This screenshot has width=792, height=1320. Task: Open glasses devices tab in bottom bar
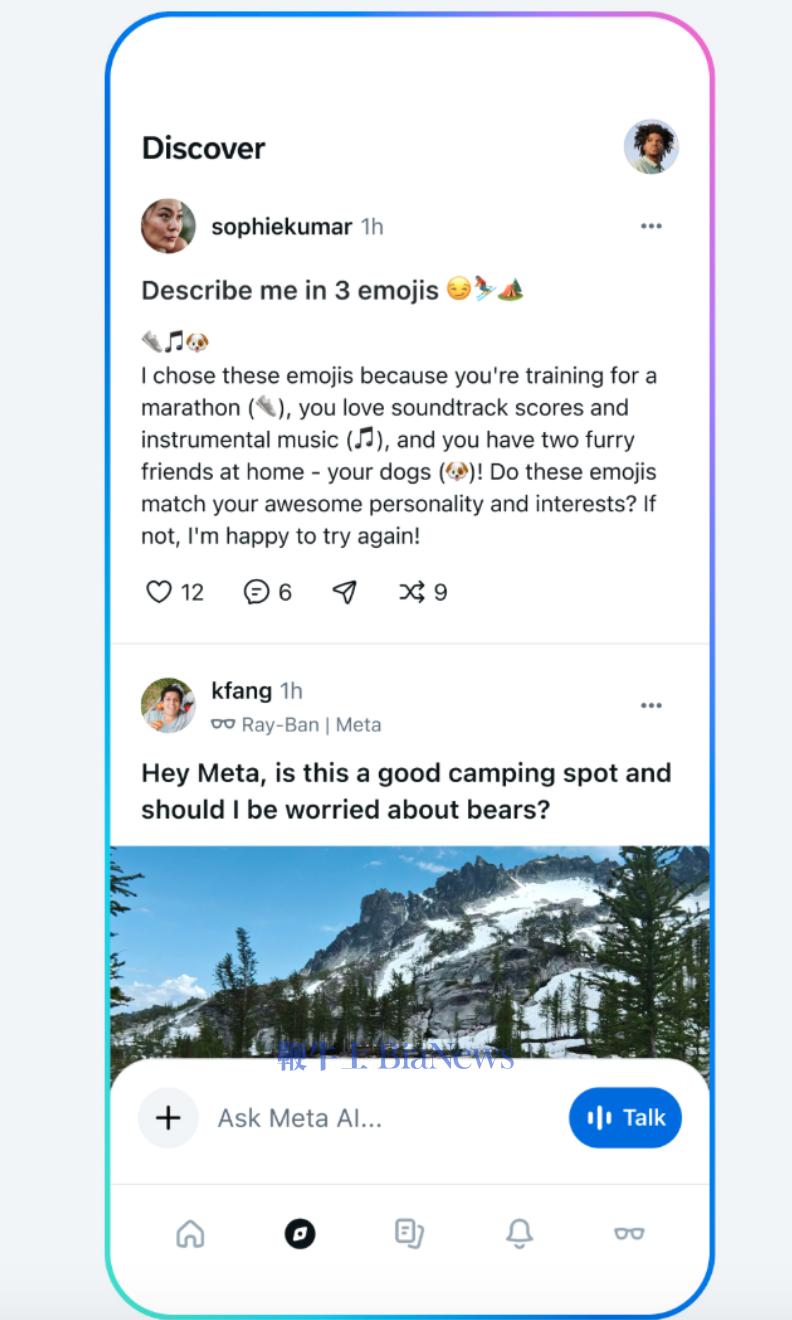pyautogui.click(x=629, y=1234)
